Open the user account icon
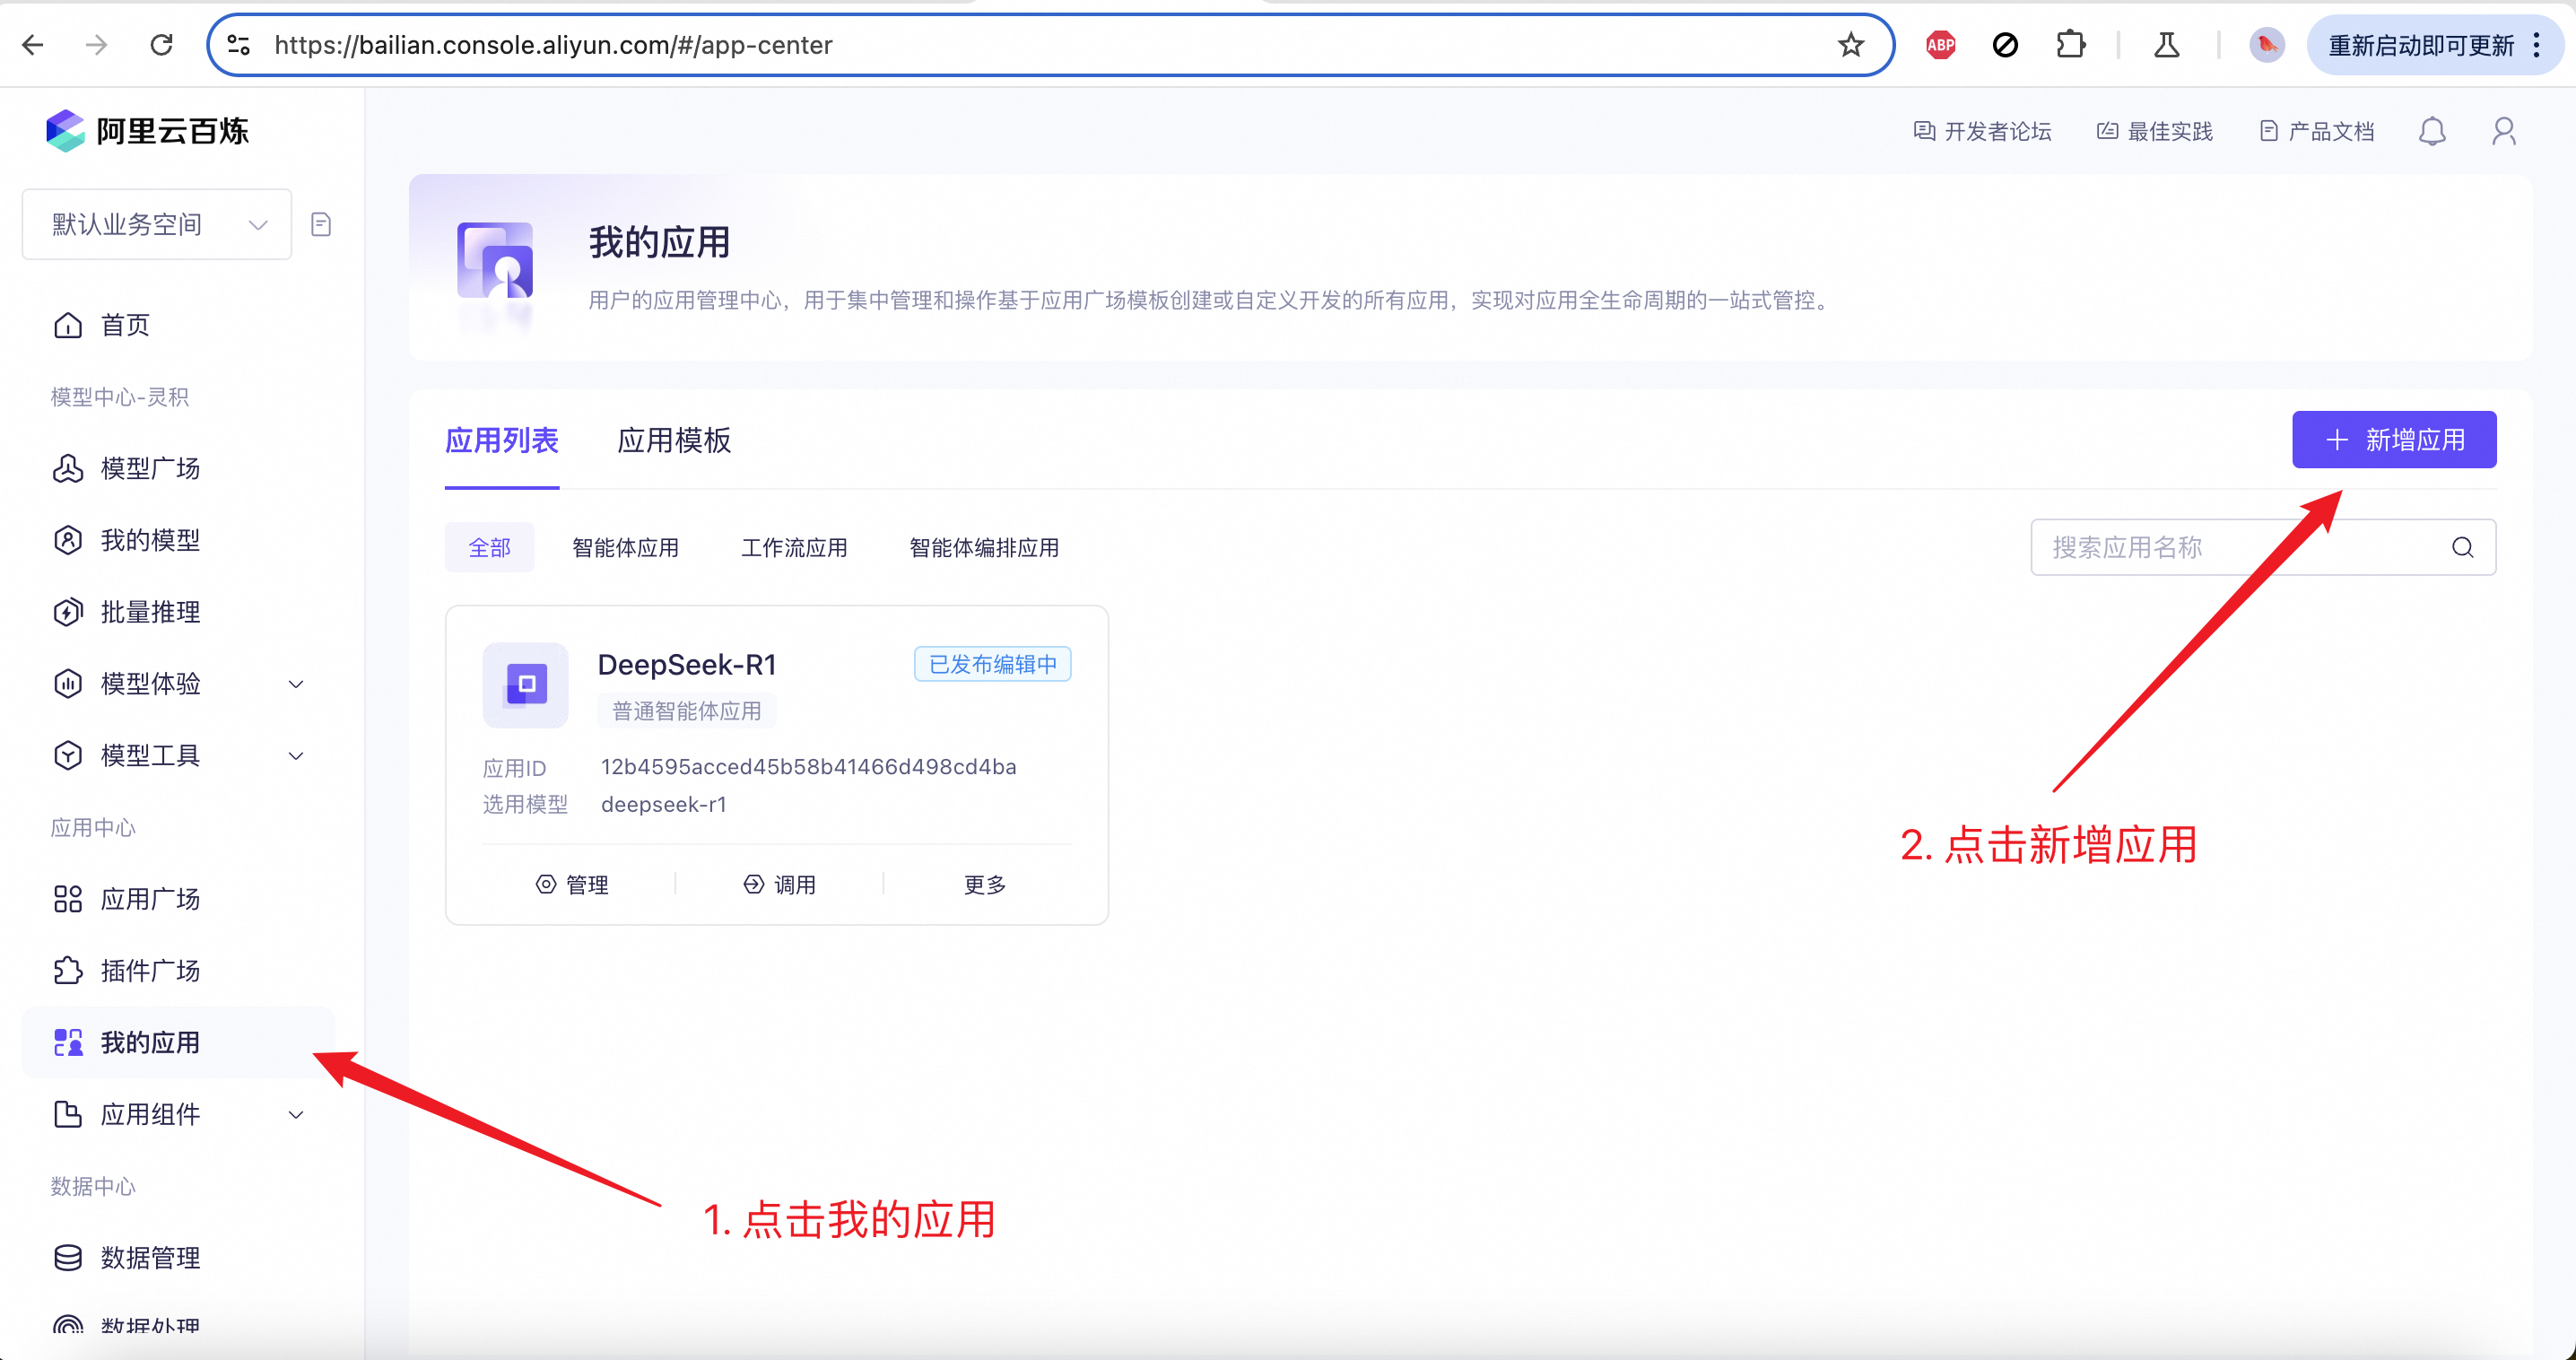The height and width of the screenshot is (1360, 2576). [2503, 131]
